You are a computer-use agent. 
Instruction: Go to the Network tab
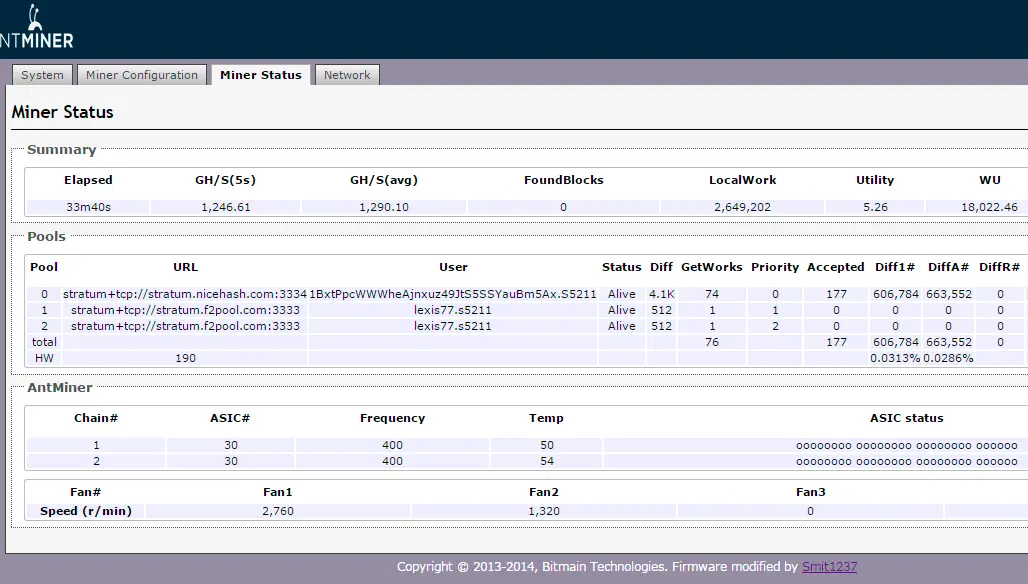point(347,75)
